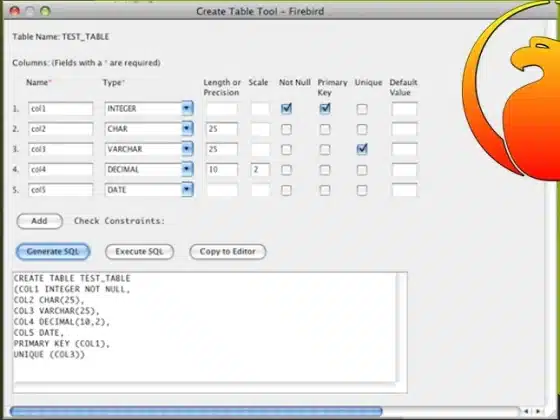Click the col1 name field
Image resolution: width=560 pixels, height=420 pixels.
pos(60,109)
